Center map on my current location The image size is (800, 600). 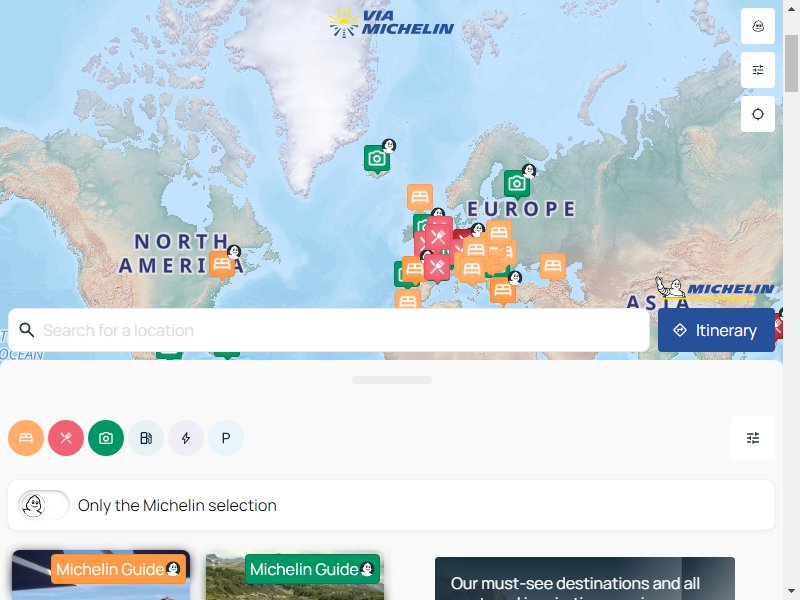[x=758, y=114]
